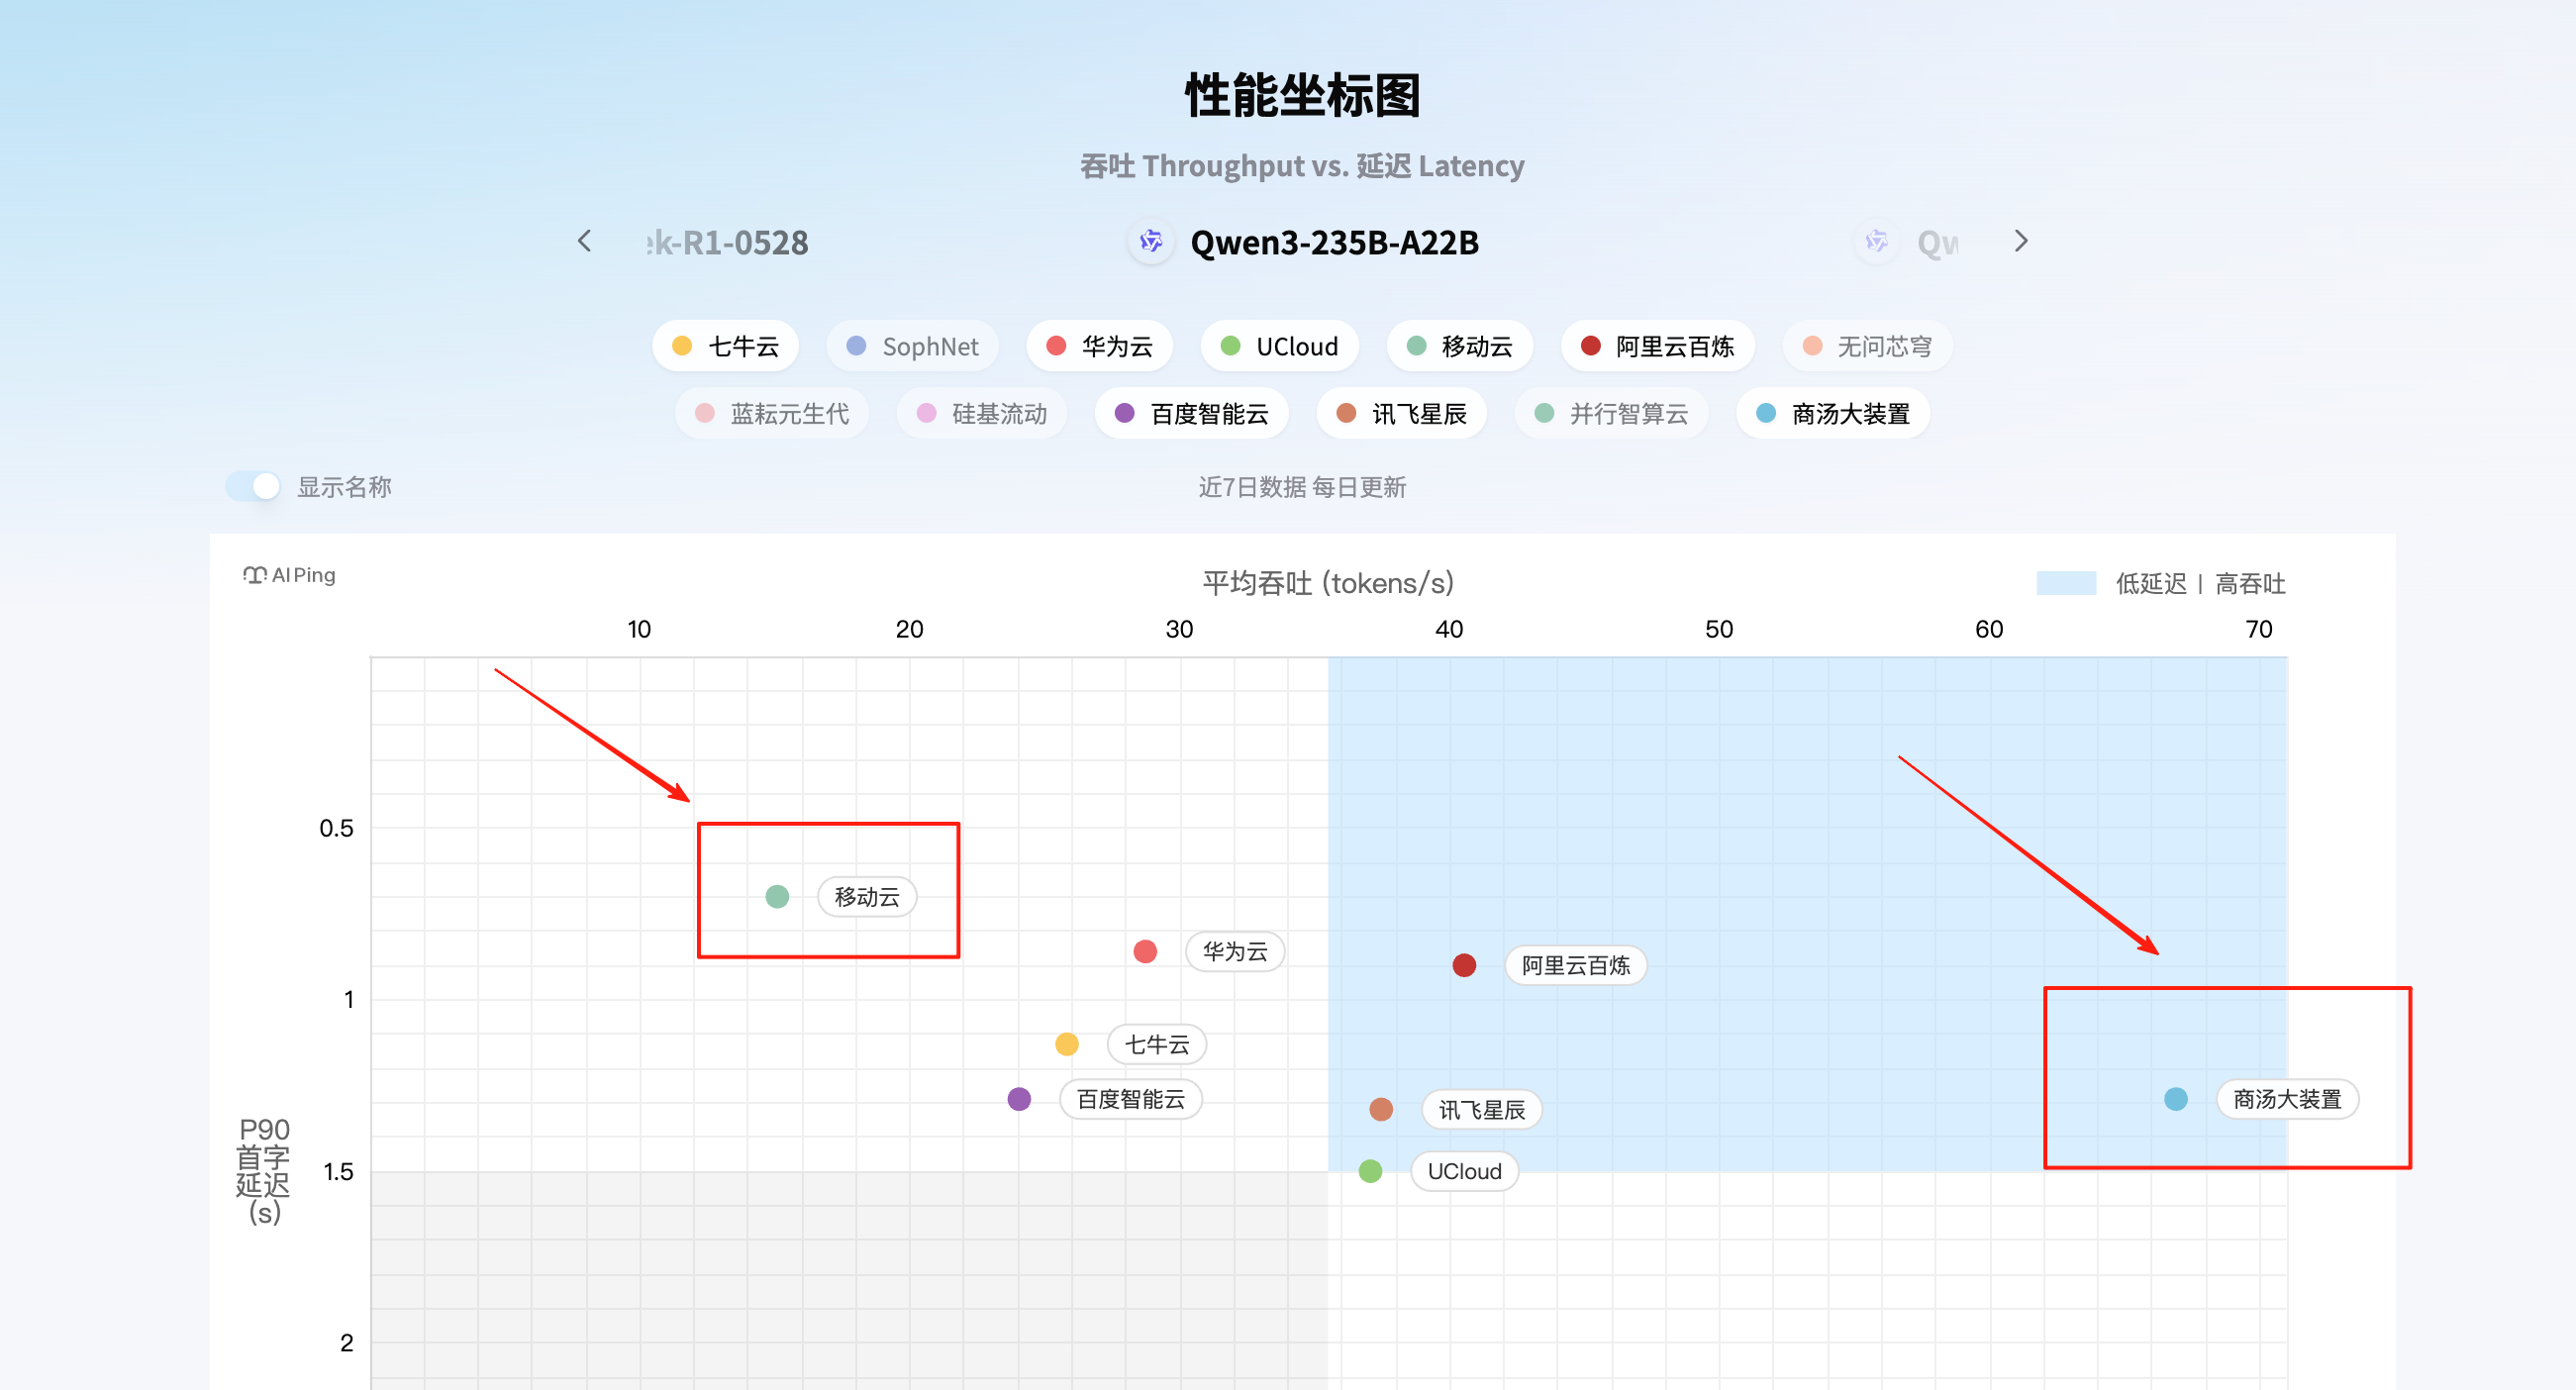Screen dimensions: 2576x1390
Task: Click the AI Ping logo icon
Action: pyautogui.click(x=254, y=575)
